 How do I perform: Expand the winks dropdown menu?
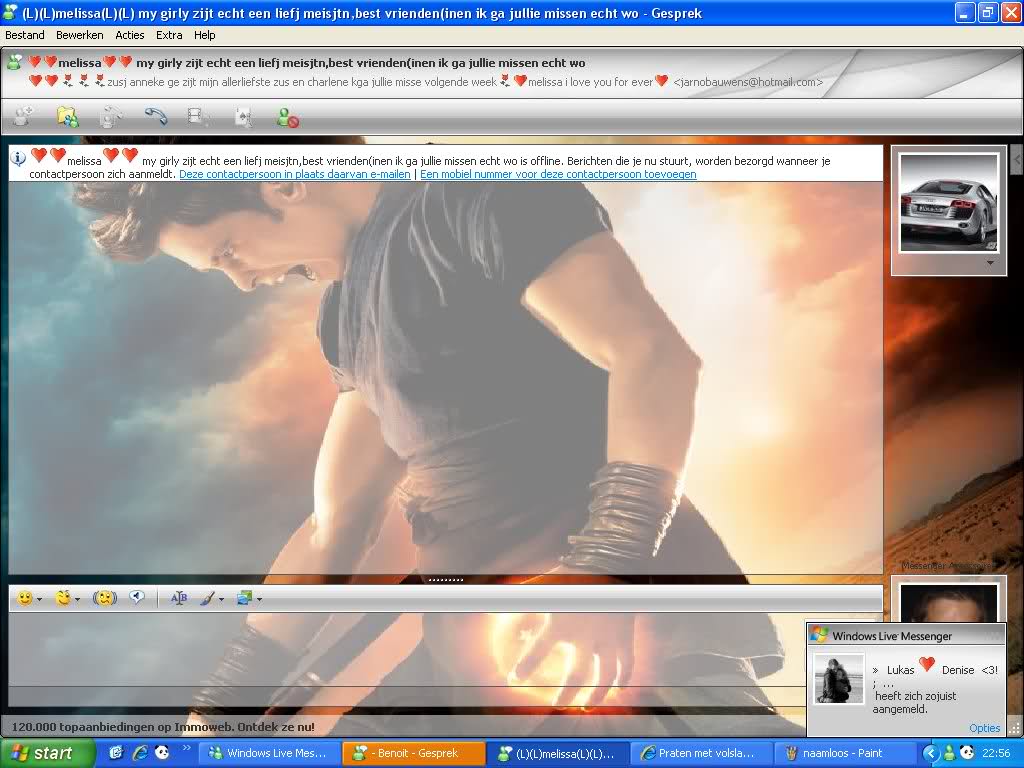77,599
